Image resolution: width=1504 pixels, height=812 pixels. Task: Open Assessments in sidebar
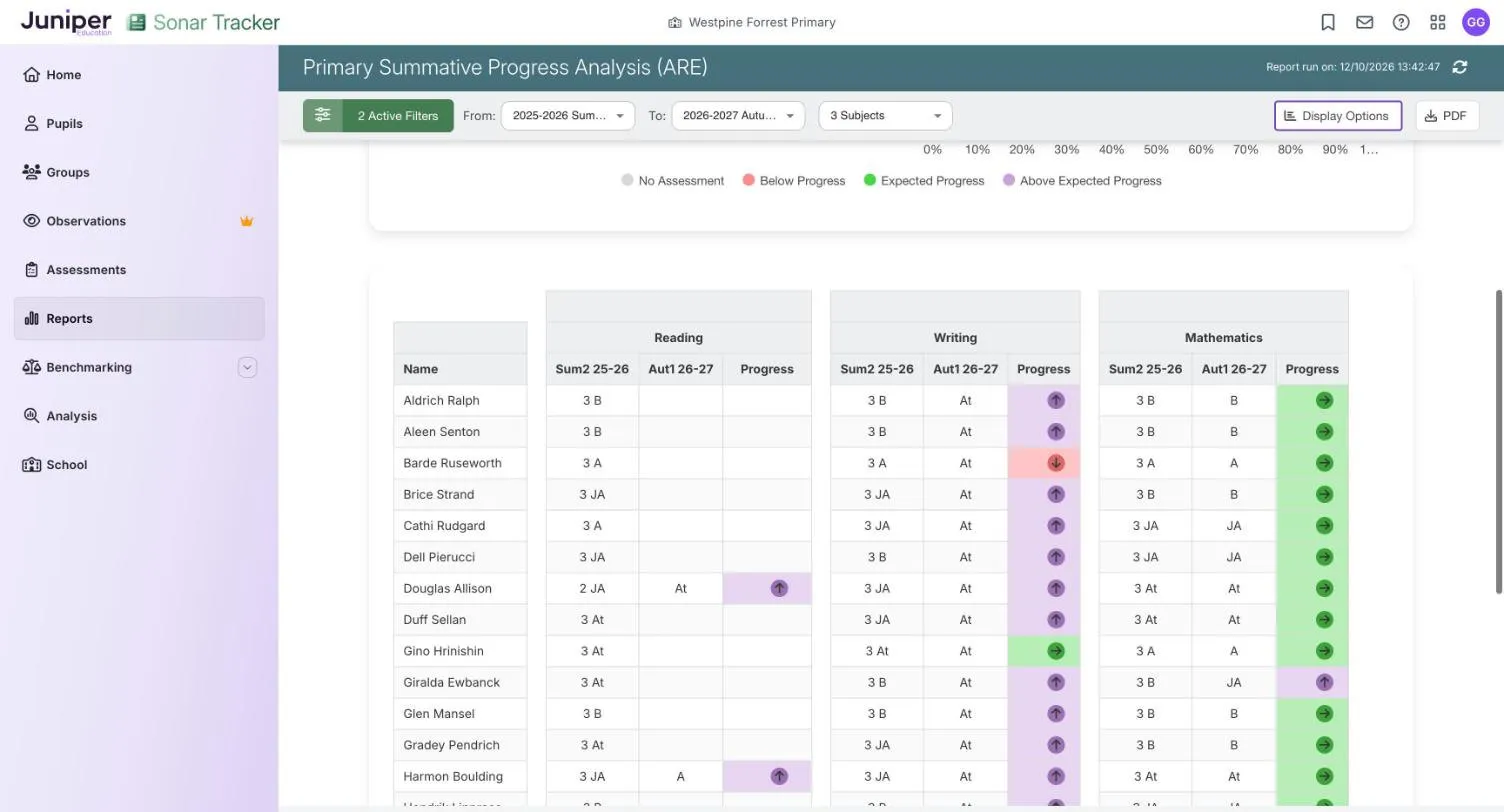tap(139, 270)
